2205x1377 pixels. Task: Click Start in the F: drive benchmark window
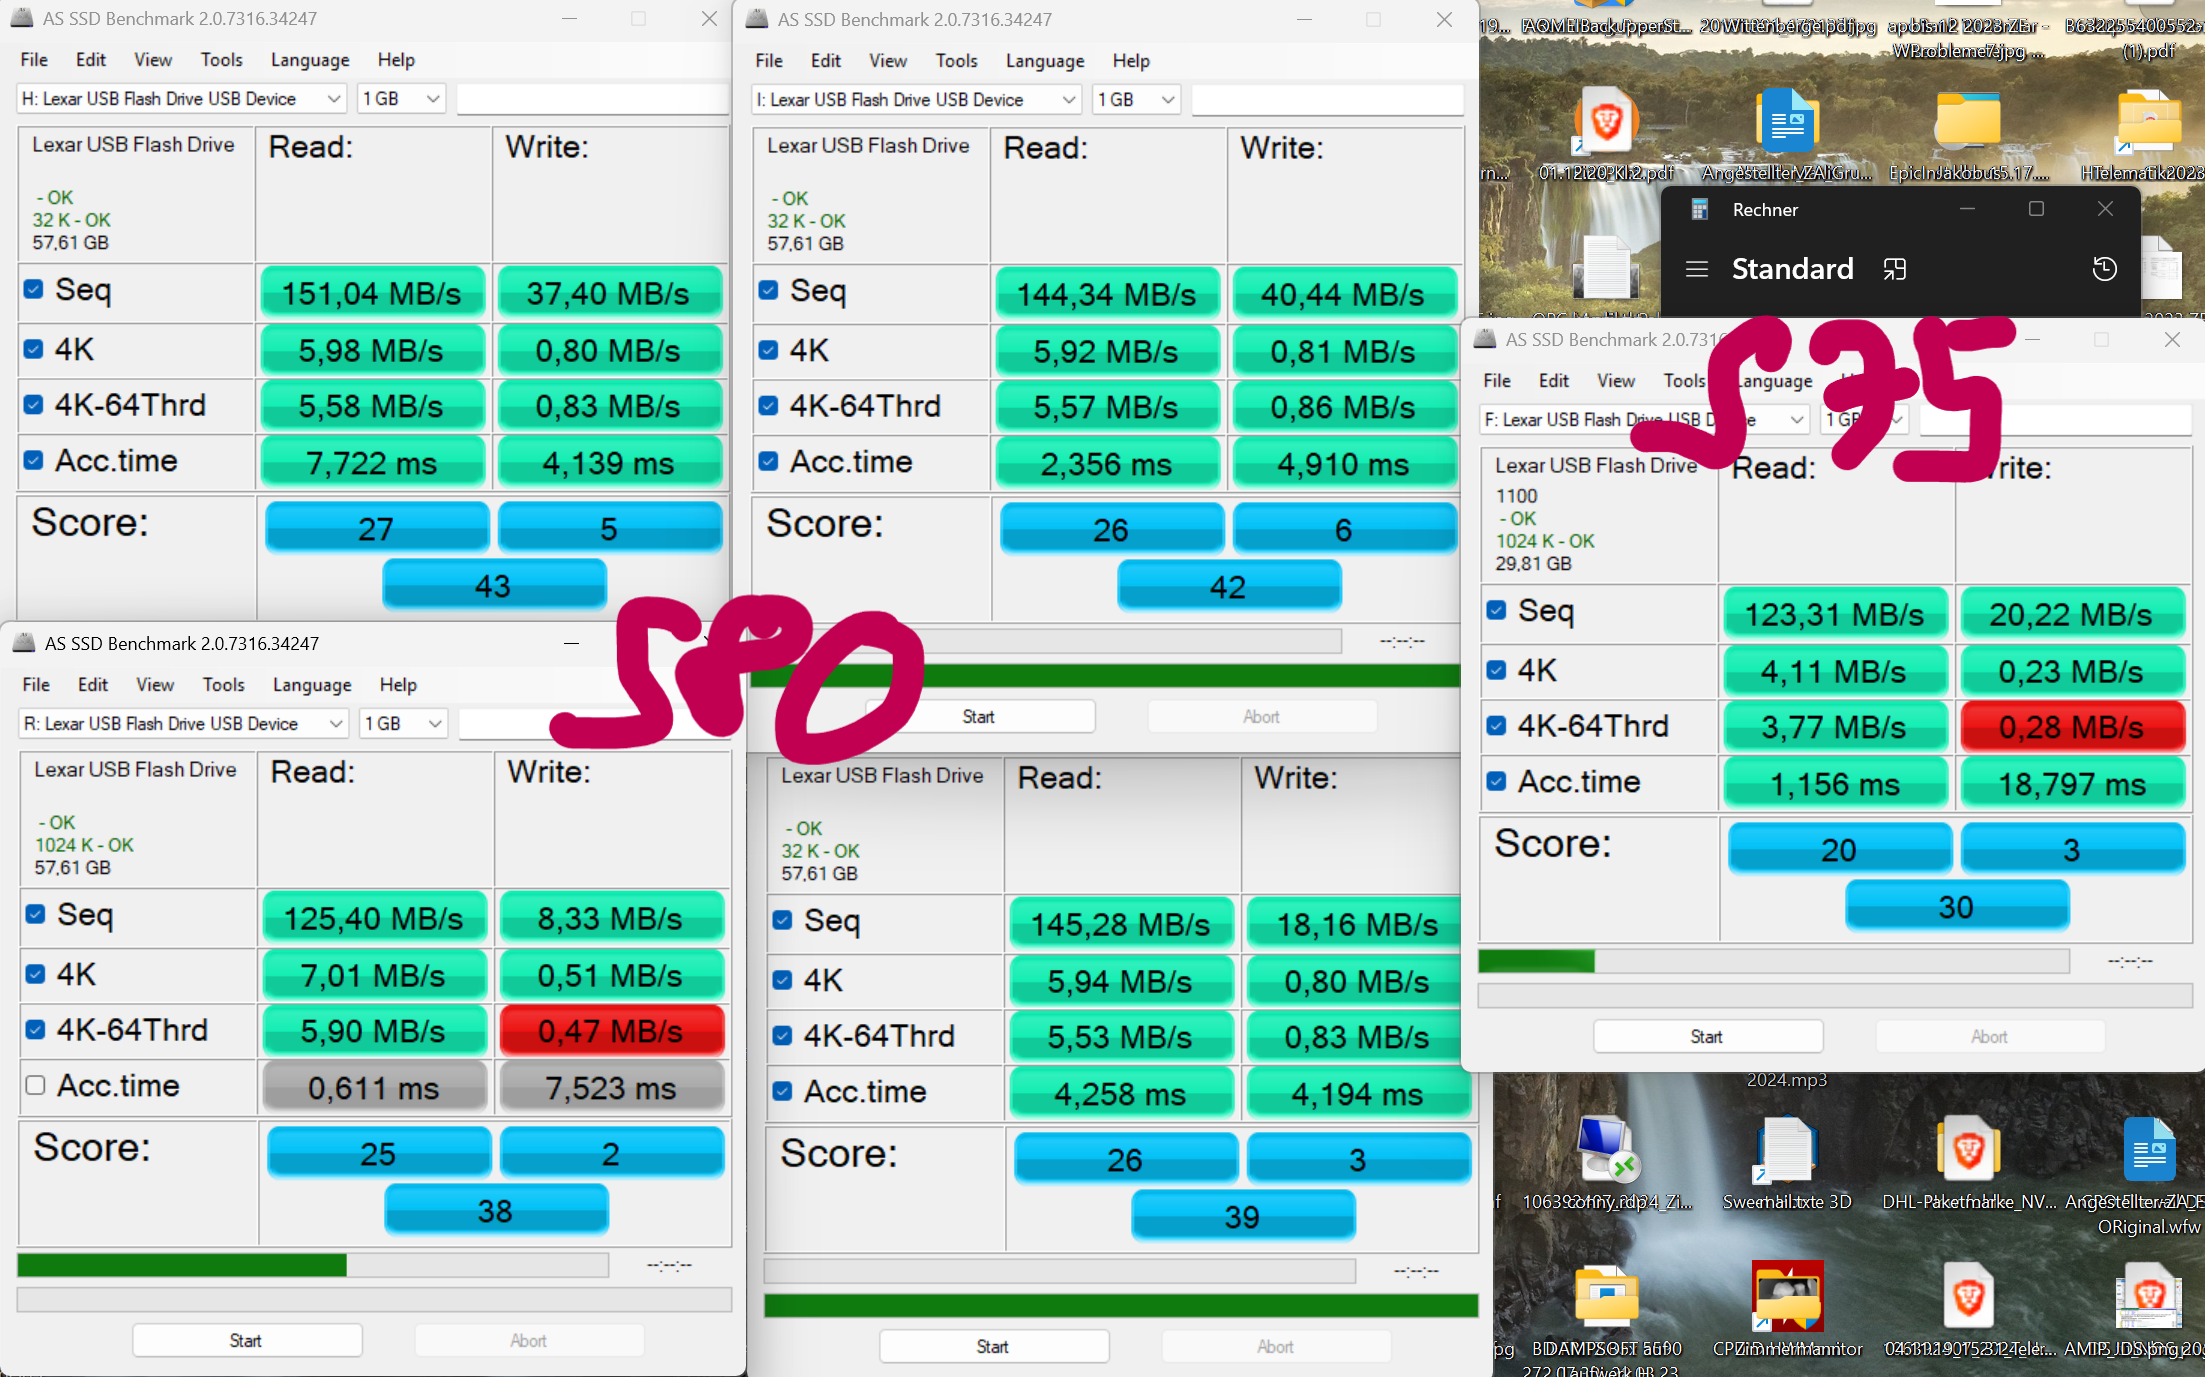point(1707,1037)
